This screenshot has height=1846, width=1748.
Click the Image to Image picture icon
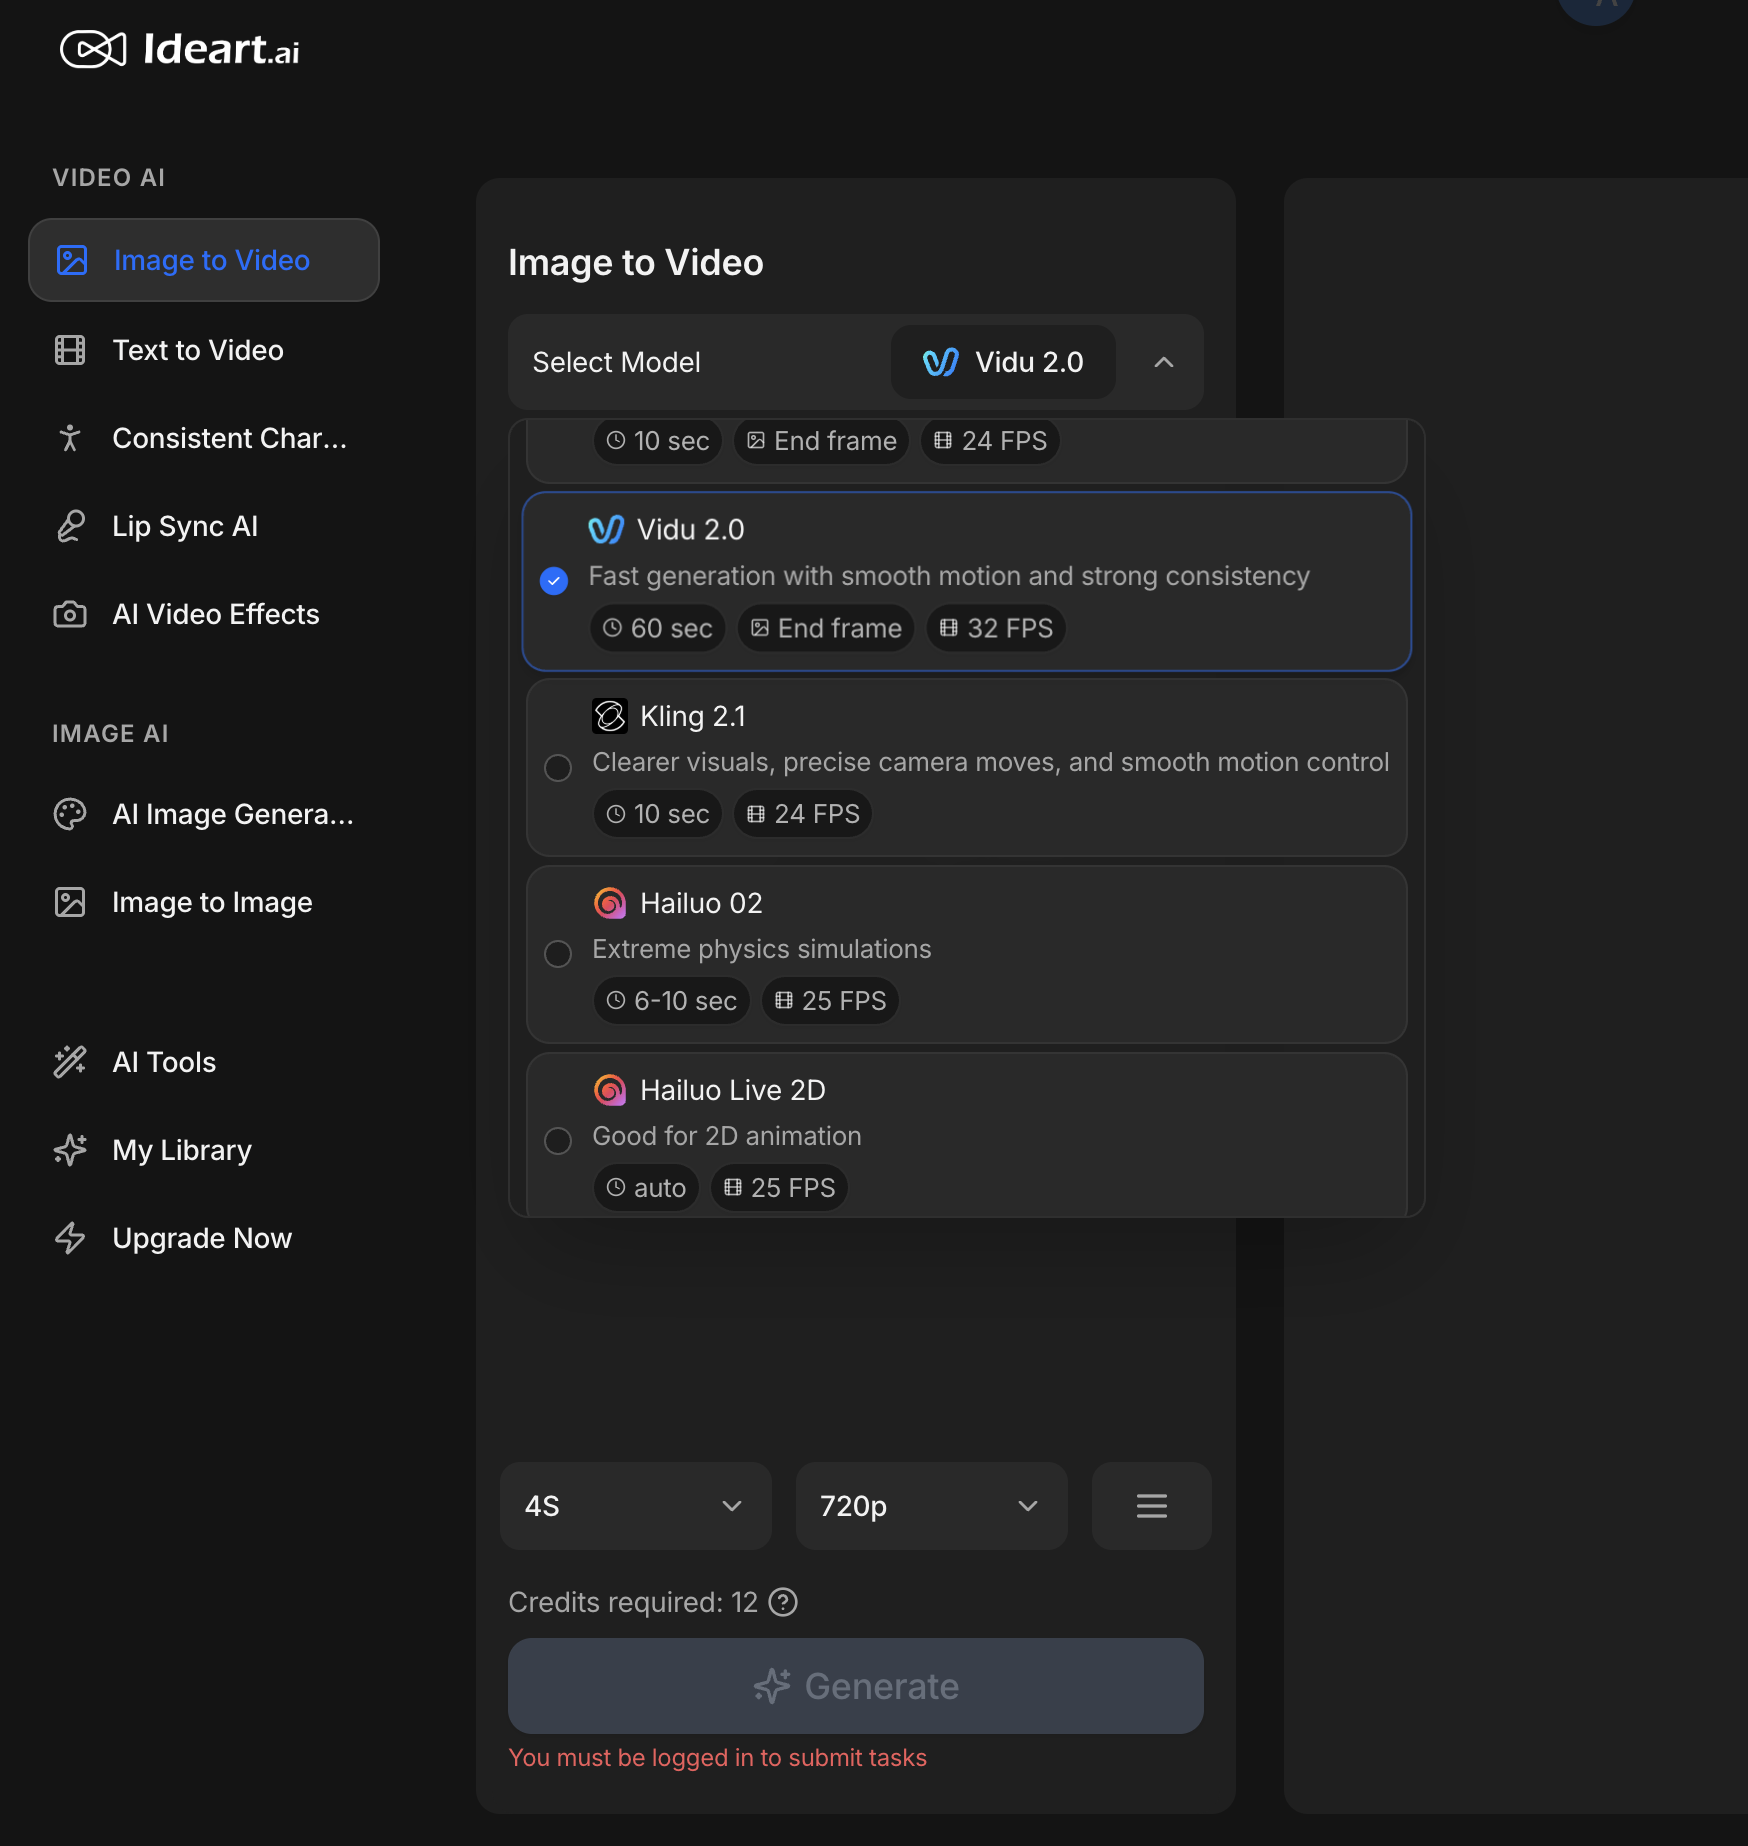pyautogui.click(x=70, y=902)
